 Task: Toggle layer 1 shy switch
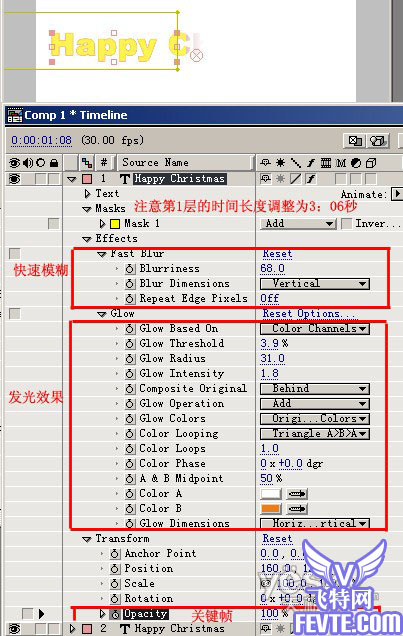pyautogui.click(x=266, y=179)
